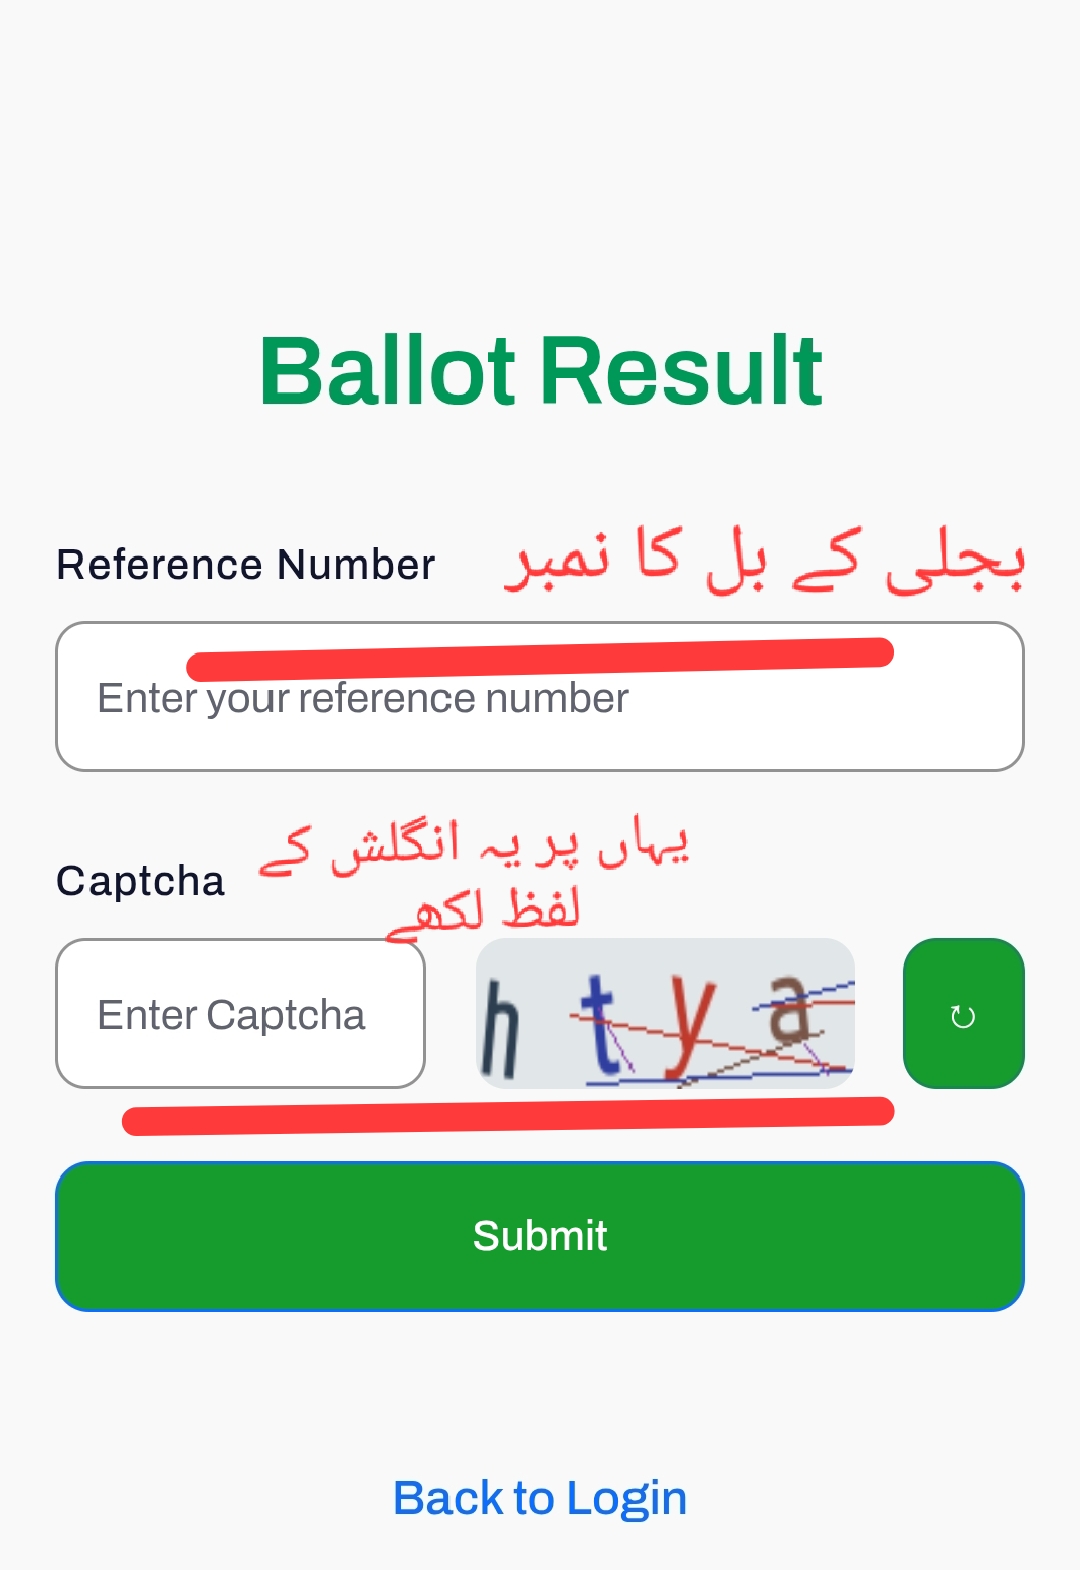
Task: Click the word Result in the heading
Action: [682, 371]
